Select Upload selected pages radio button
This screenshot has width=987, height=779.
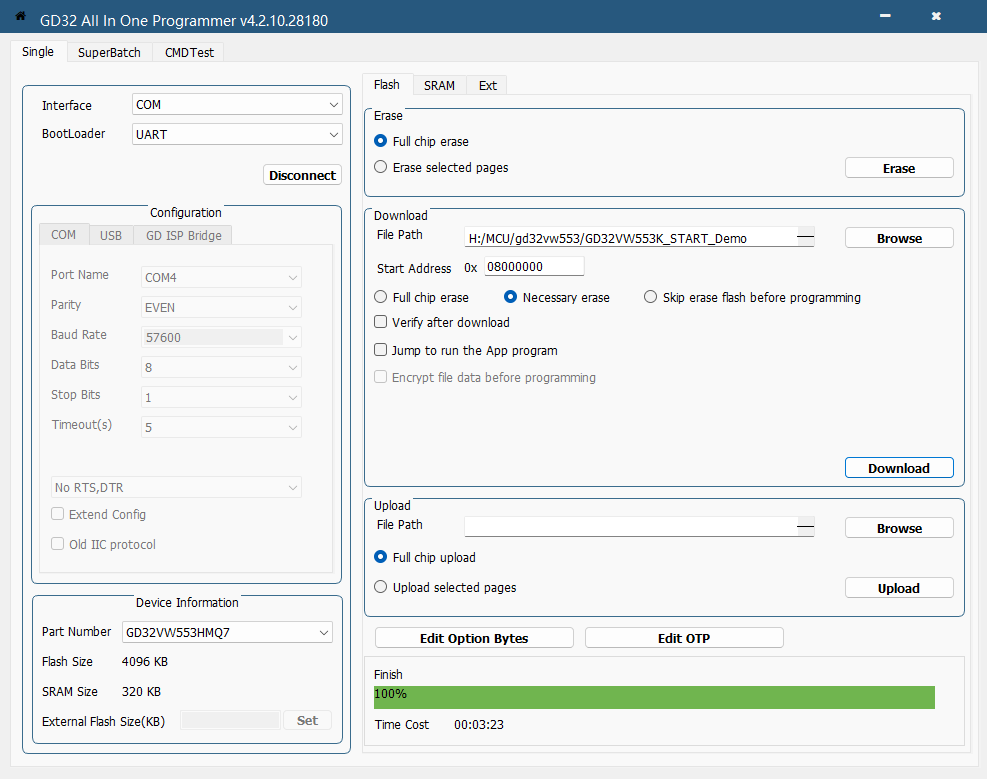click(x=380, y=587)
